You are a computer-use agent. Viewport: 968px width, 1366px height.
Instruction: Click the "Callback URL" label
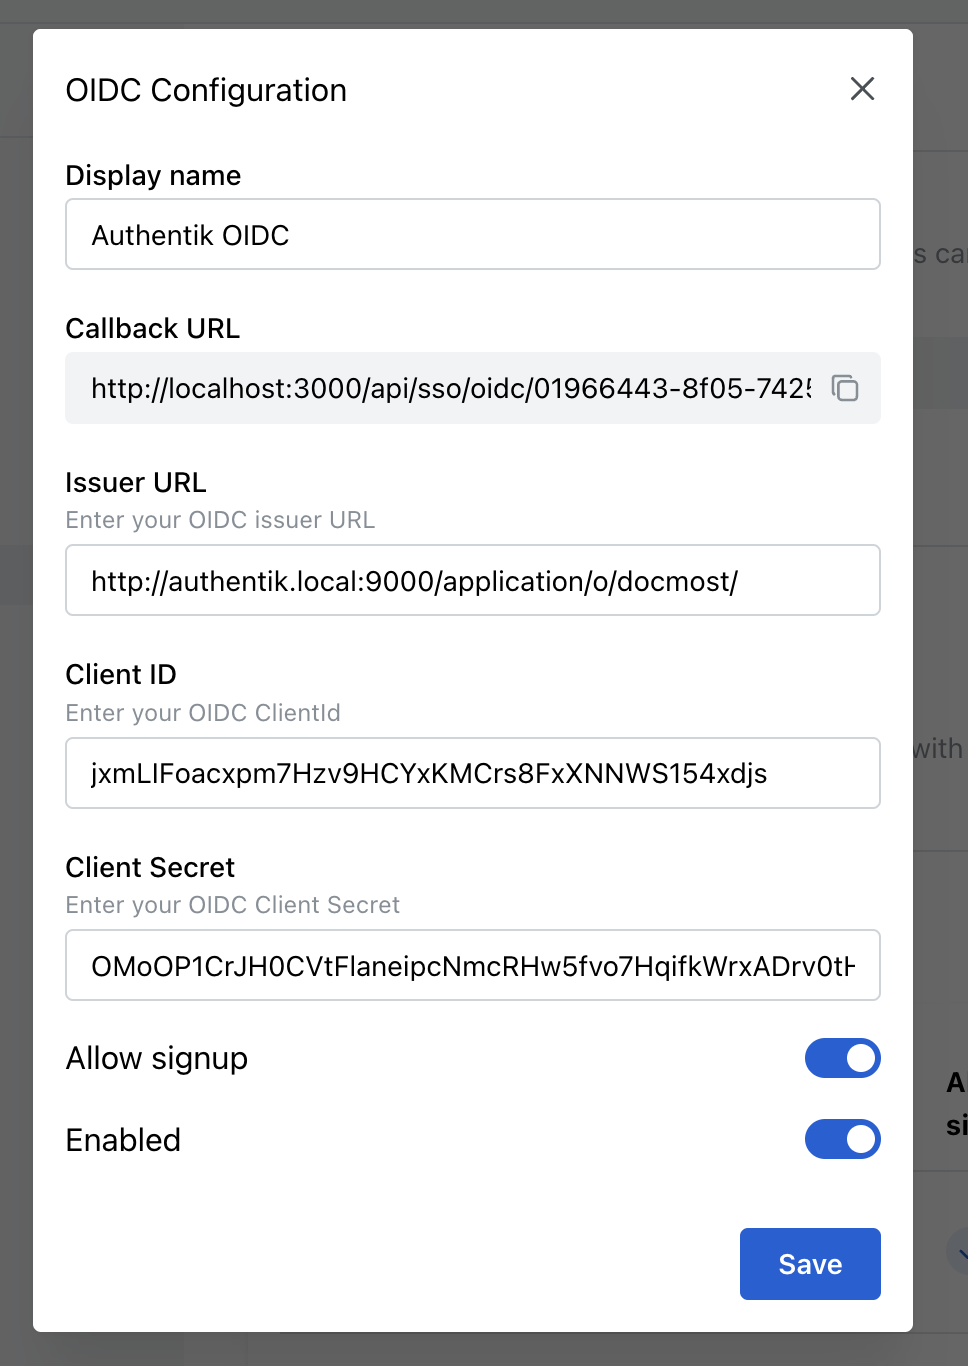[152, 329]
